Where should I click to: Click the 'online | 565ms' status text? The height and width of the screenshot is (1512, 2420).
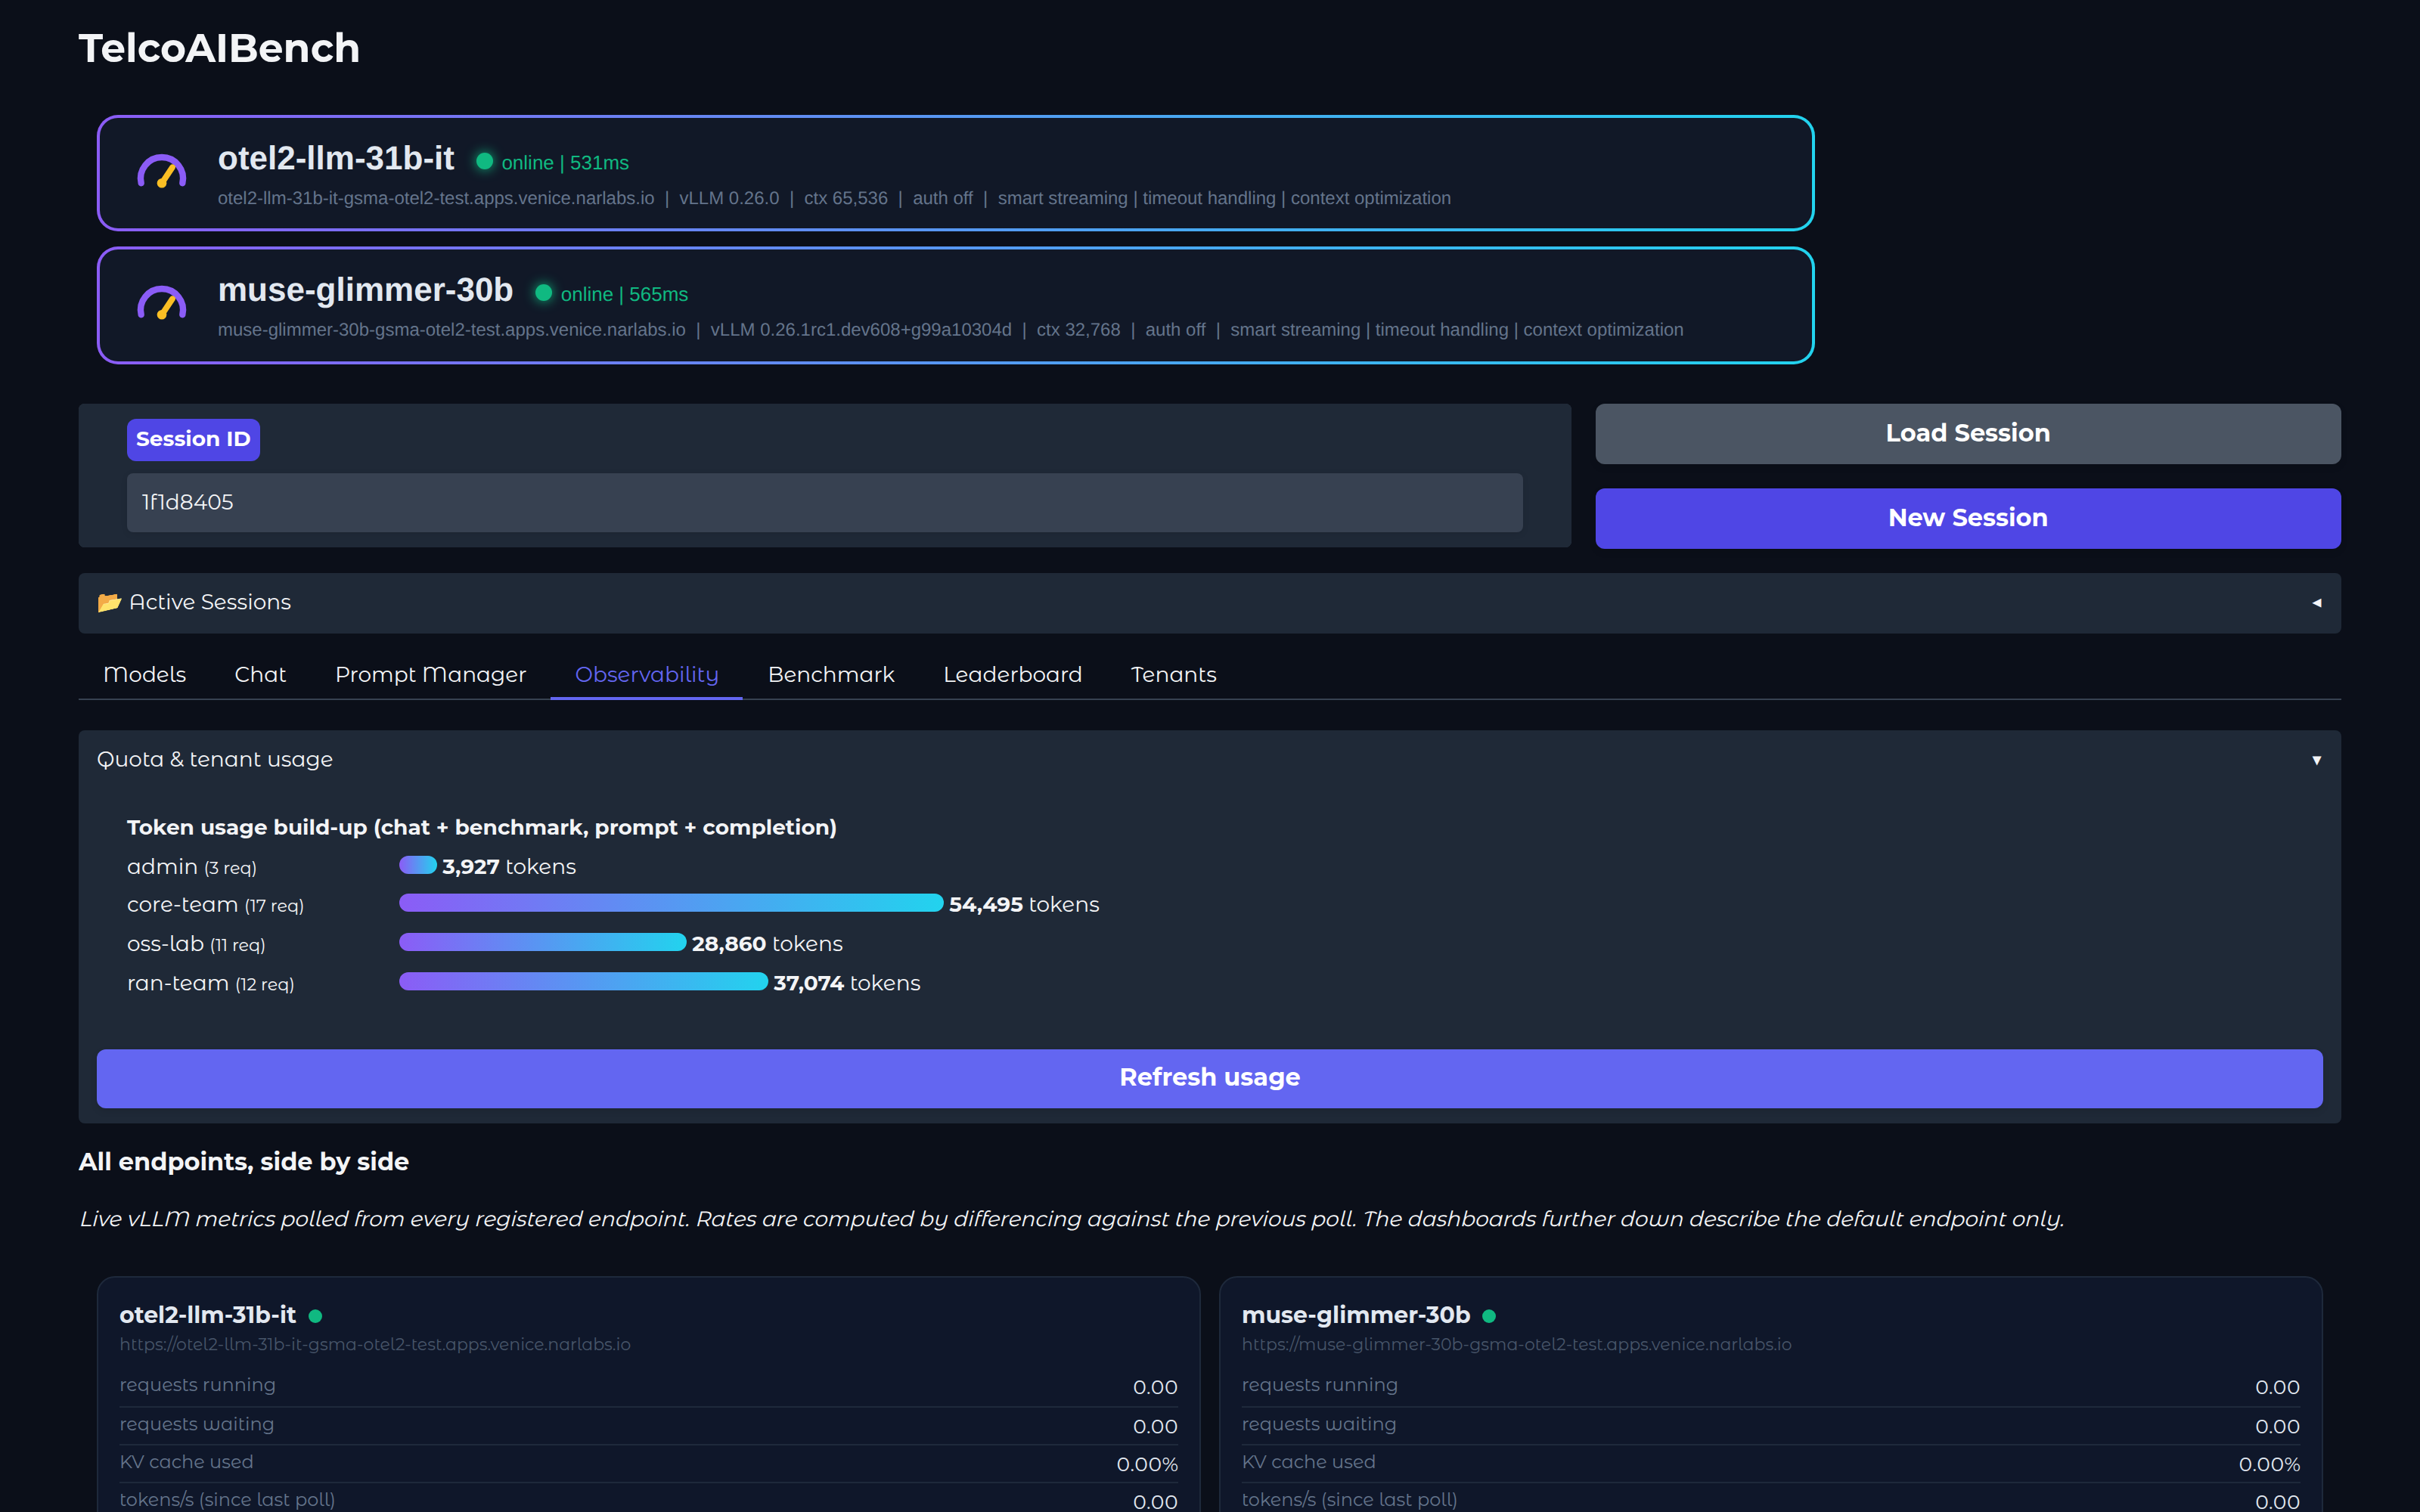624,295
